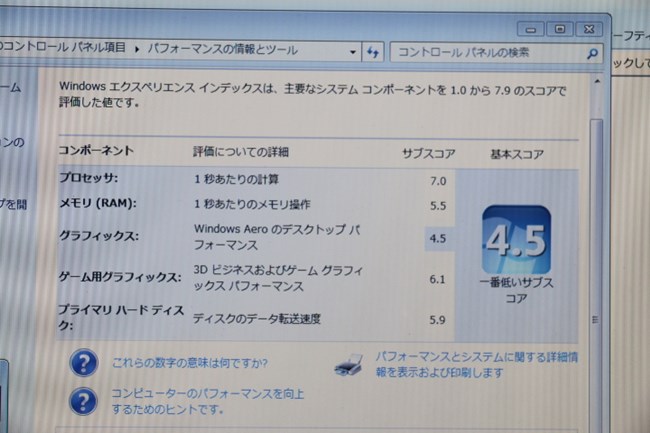Maximize the Control Panel window
650x433 pixels.
pyautogui.click(x=560, y=29)
